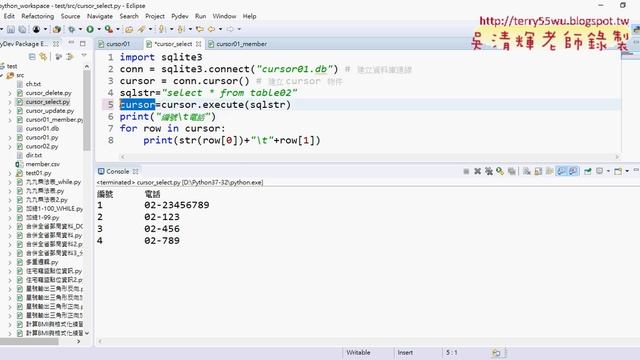Select ch.txt file in tree
The height and width of the screenshot is (360, 640).
tap(33, 84)
